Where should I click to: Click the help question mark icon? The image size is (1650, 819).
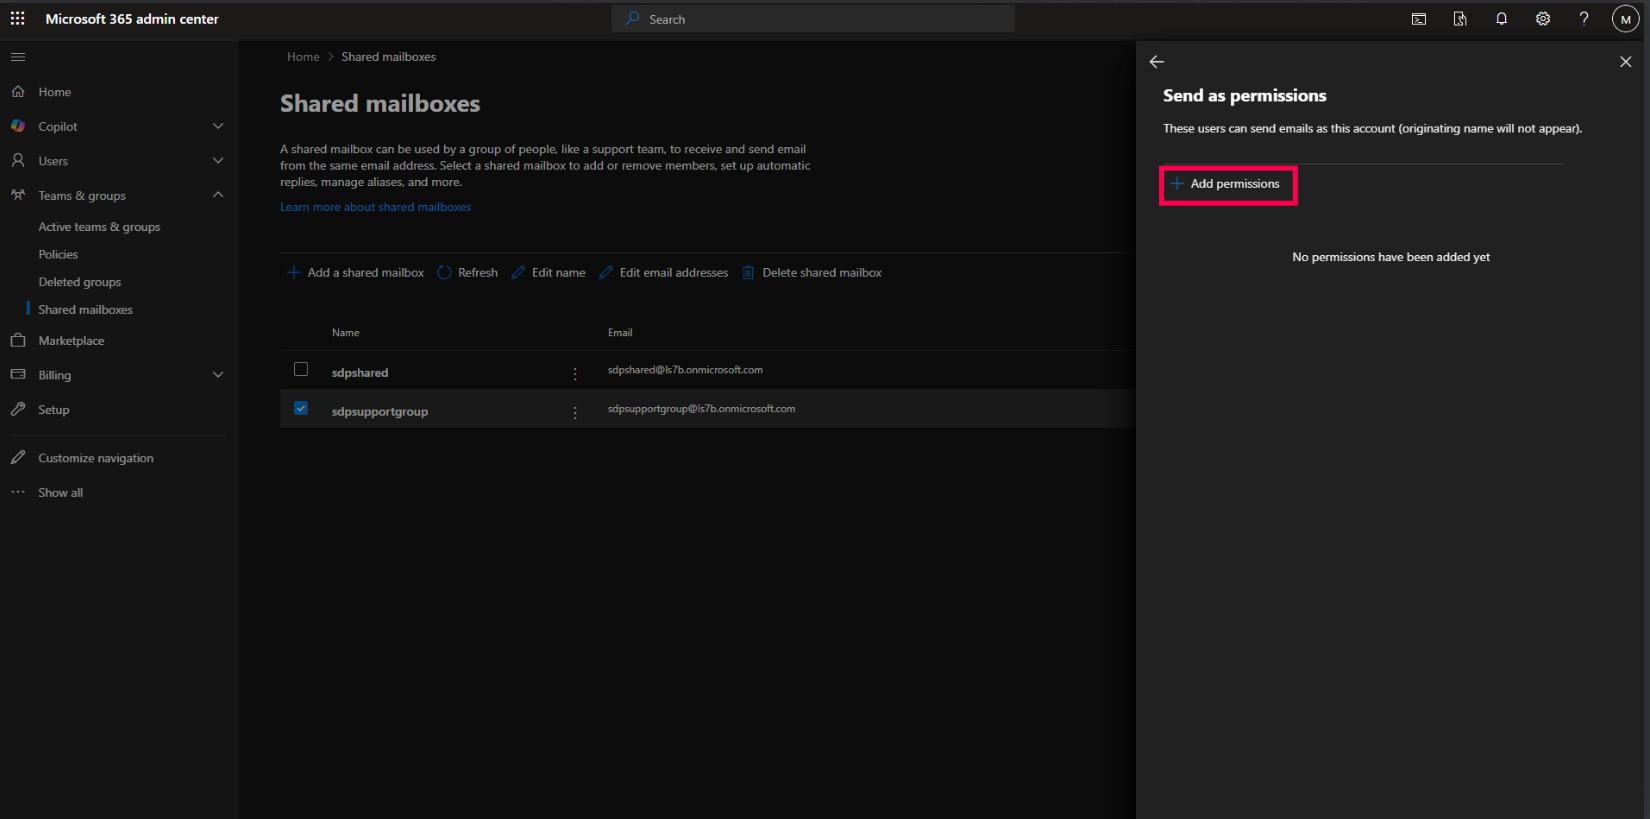(x=1584, y=19)
